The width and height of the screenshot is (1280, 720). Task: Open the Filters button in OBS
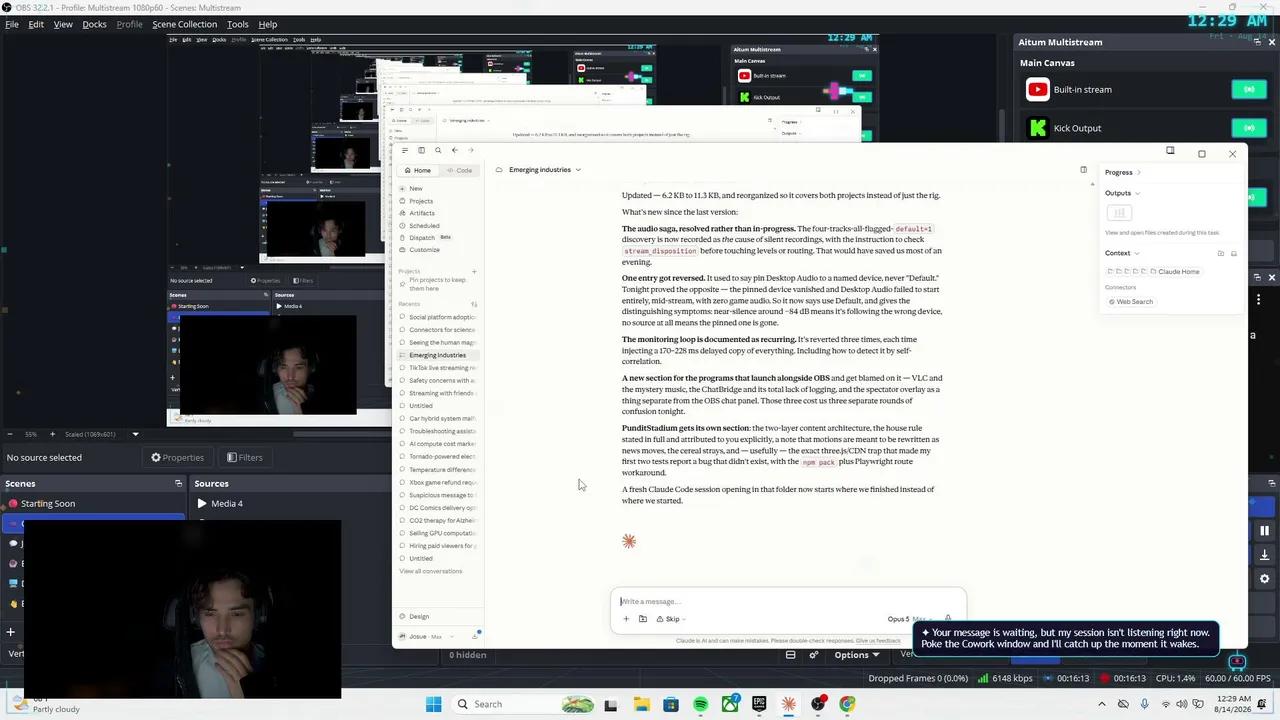[x=245, y=458]
